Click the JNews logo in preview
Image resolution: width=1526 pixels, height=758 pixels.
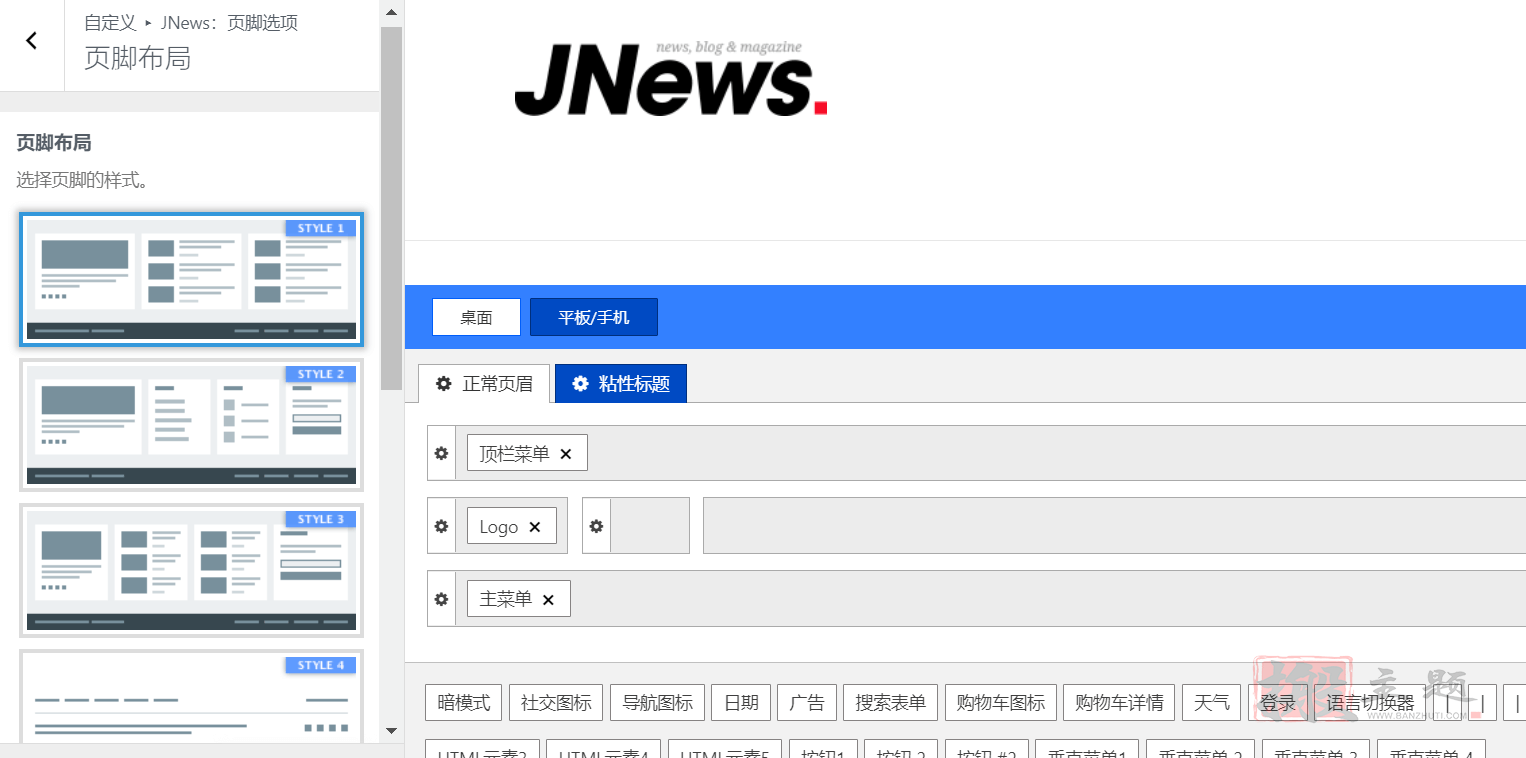tap(671, 78)
